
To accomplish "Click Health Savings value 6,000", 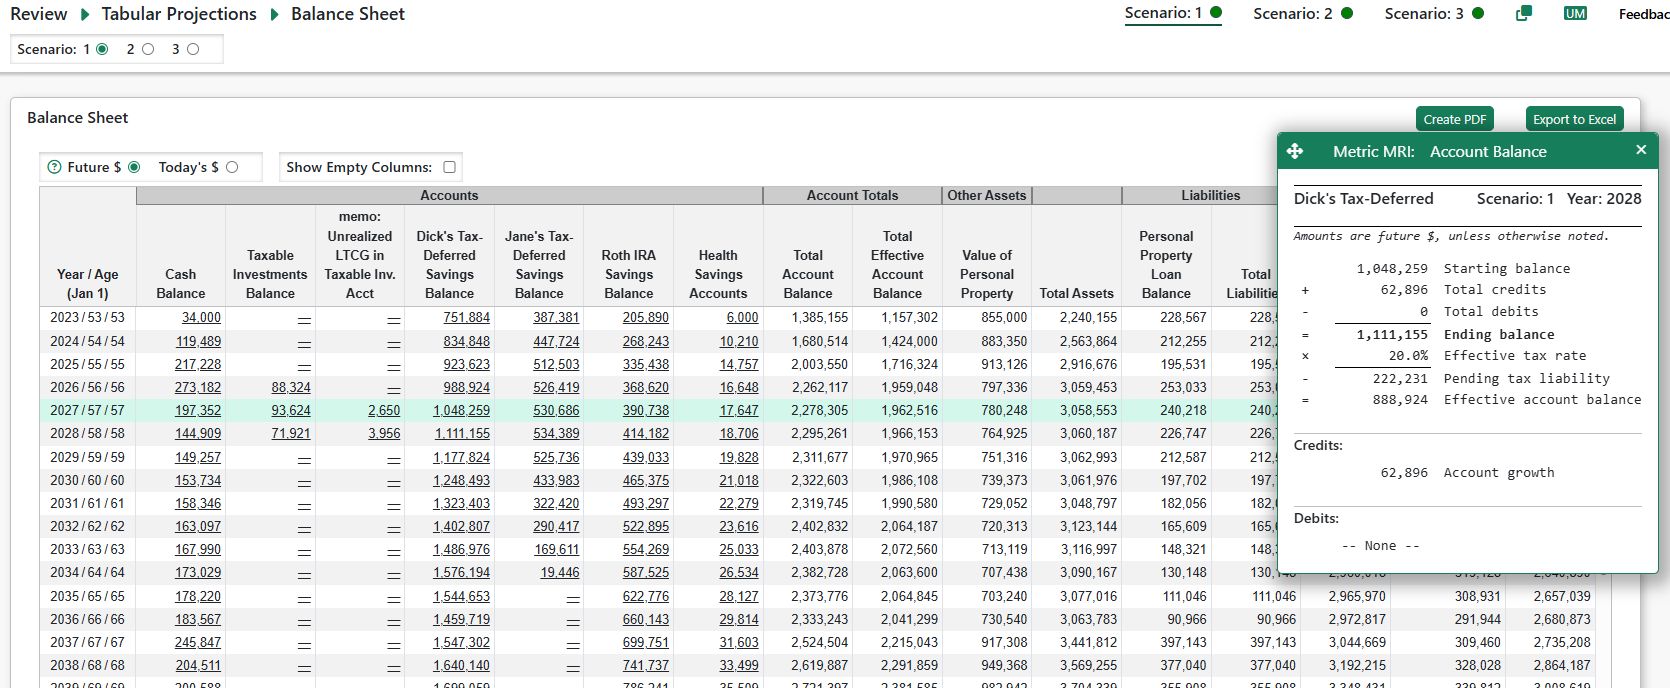I will pyautogui.click(x=742, y=317).
